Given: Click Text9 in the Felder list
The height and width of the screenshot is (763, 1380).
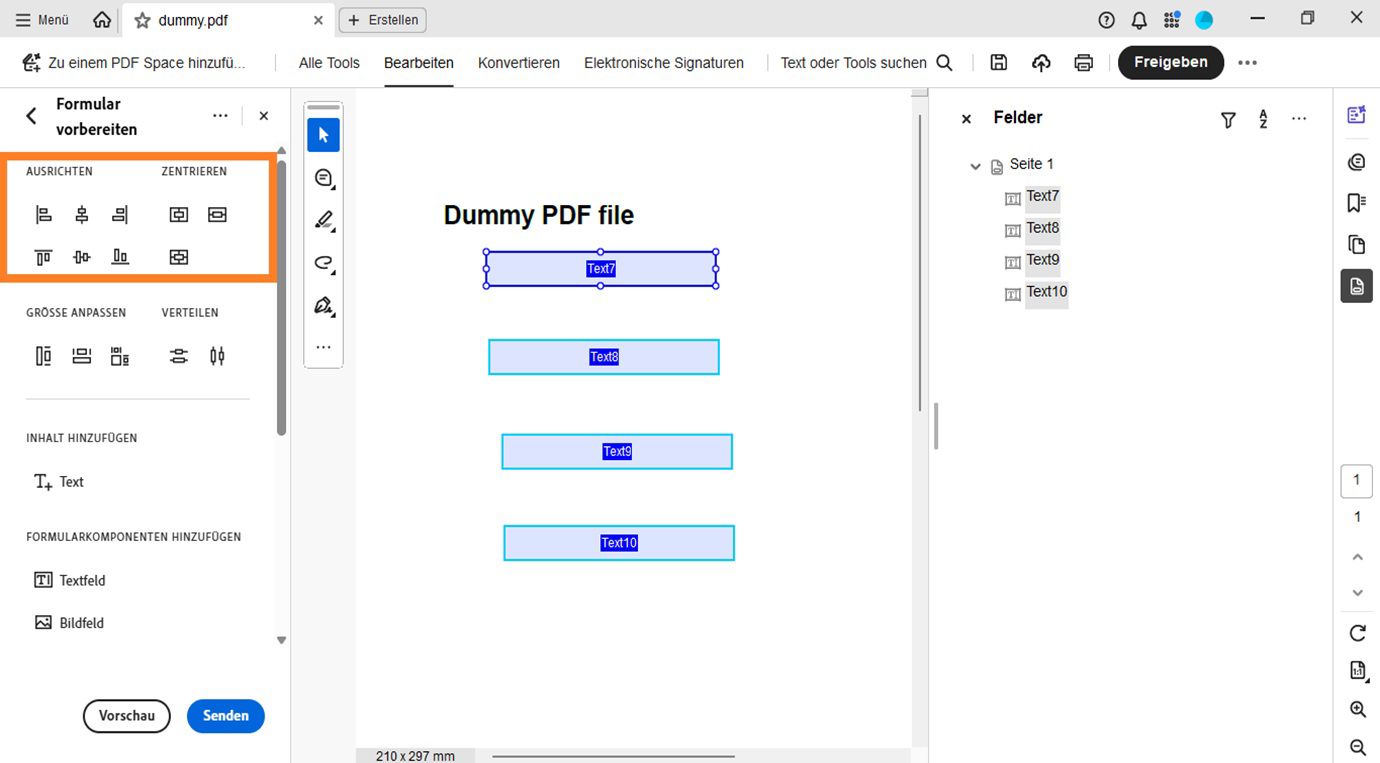Looking at the screenshot, I should [1043, 260].
